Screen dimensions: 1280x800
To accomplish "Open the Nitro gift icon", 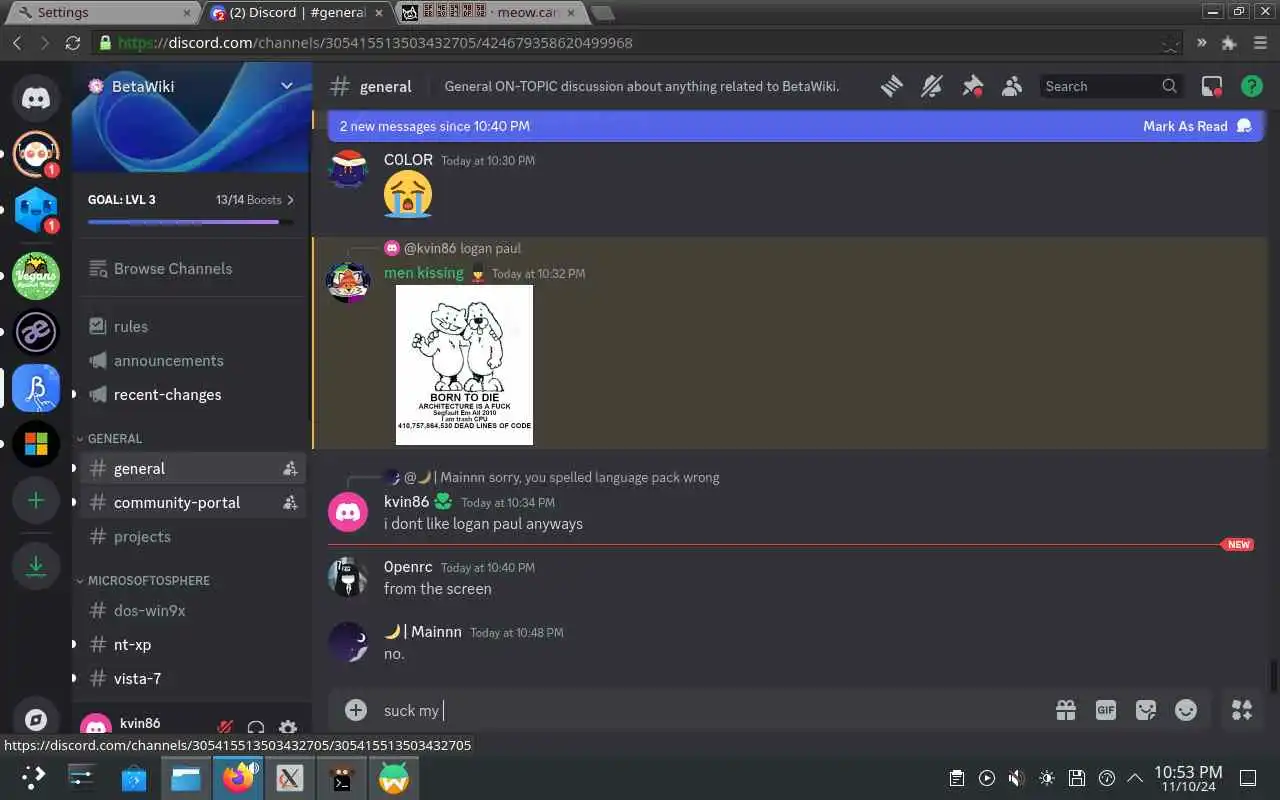I will tap(1066, 710).
